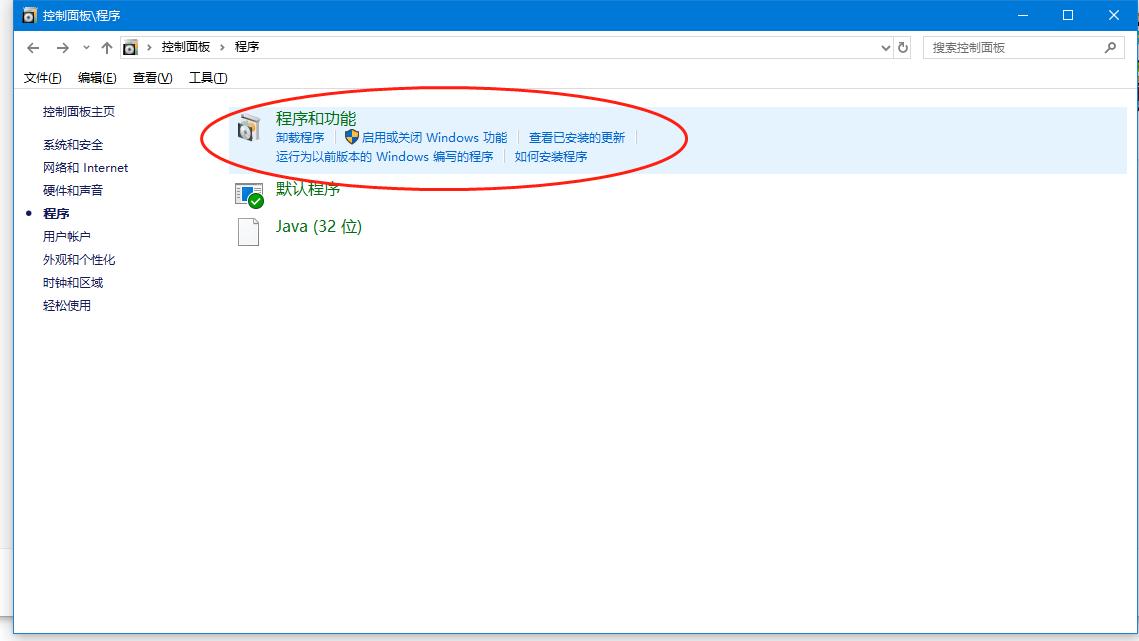Viewport: 1139px width, 641px height.
Task: Click the refresh icon beside the address bar
Action: coord(902,47)
